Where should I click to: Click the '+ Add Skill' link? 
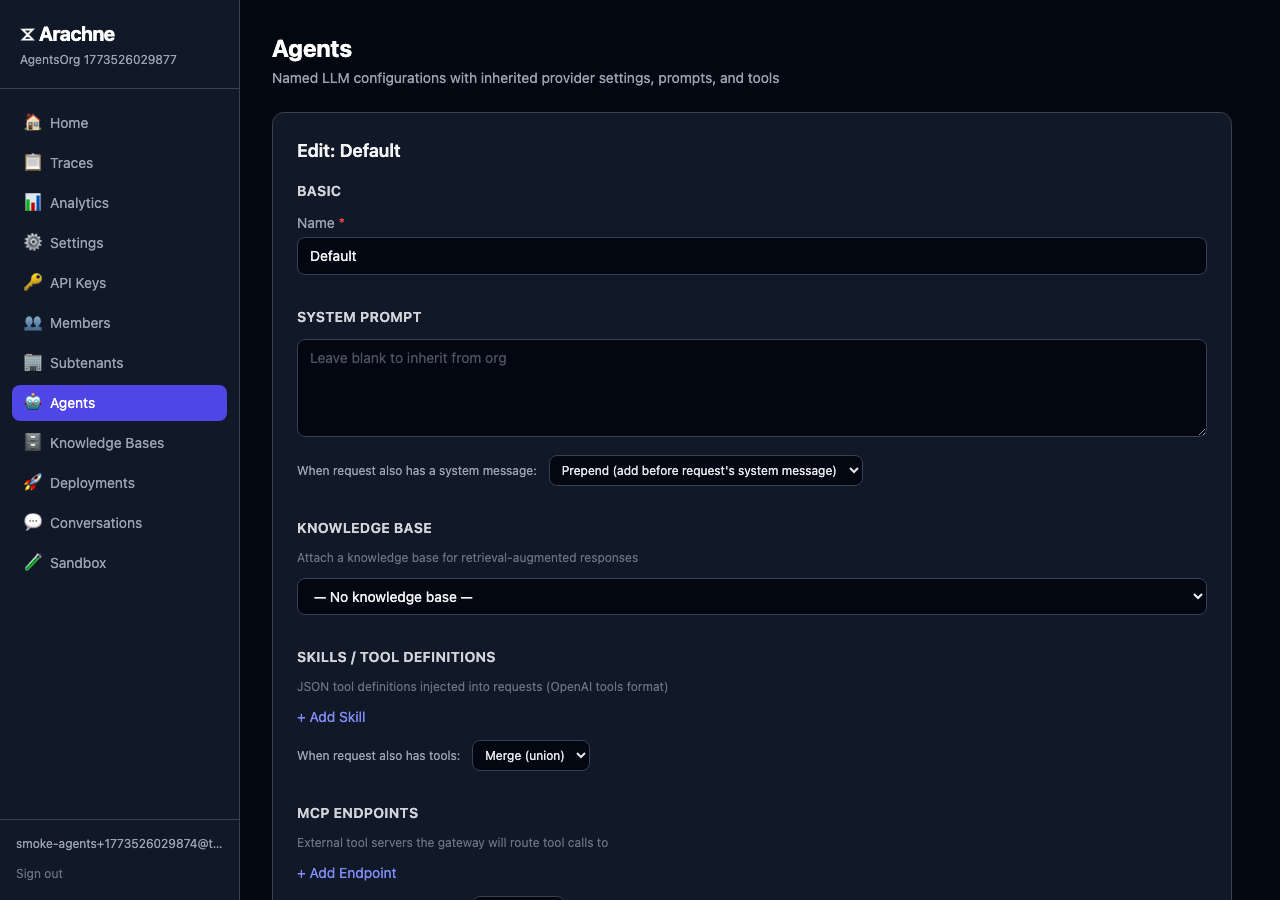(x=331, y=717)
